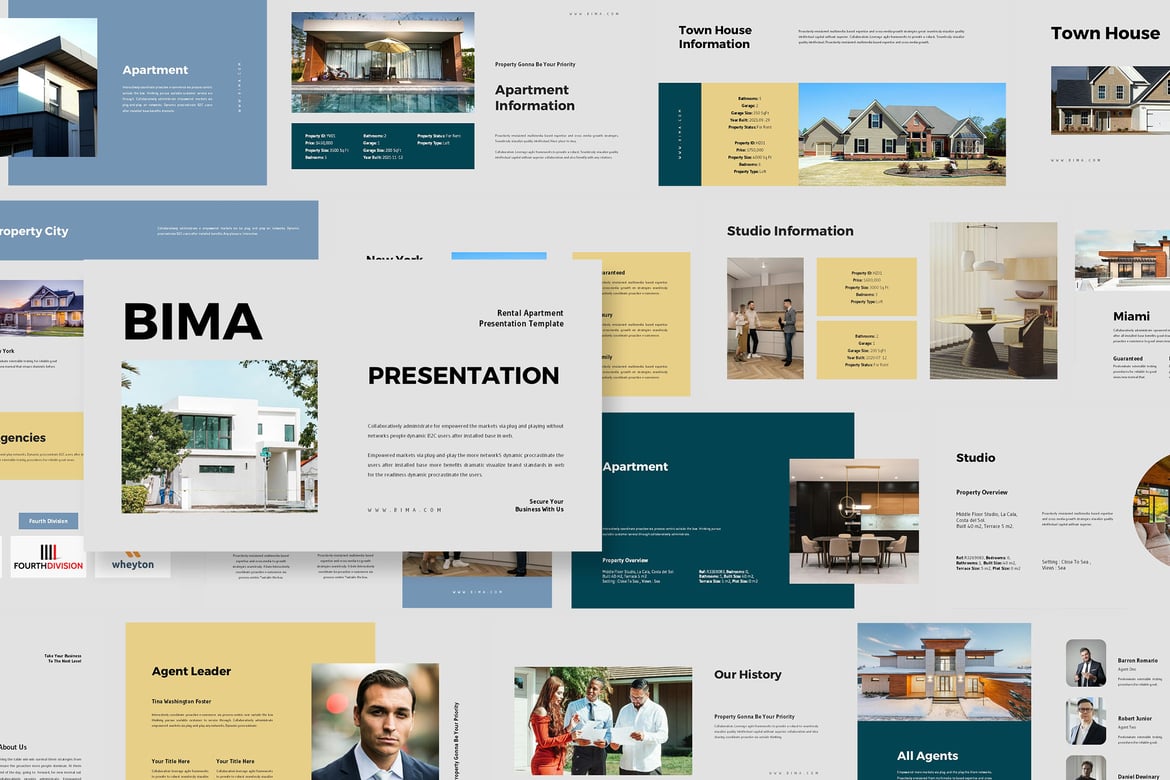
Task: Select the house at dusk photo
Action: (x=42, y=308)
